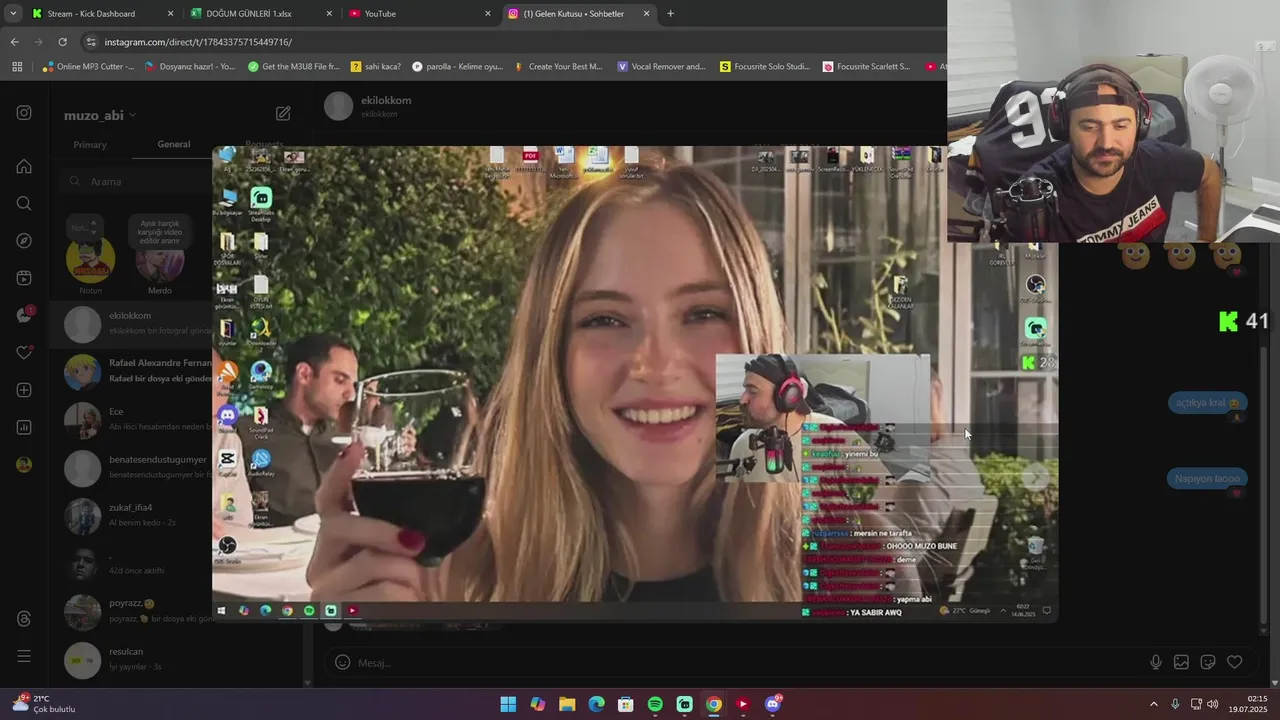The width and height of the screenshot is (1280, 720).
Task: Open Focusrite Solo Studio bookmark
Action: [765, 67]
